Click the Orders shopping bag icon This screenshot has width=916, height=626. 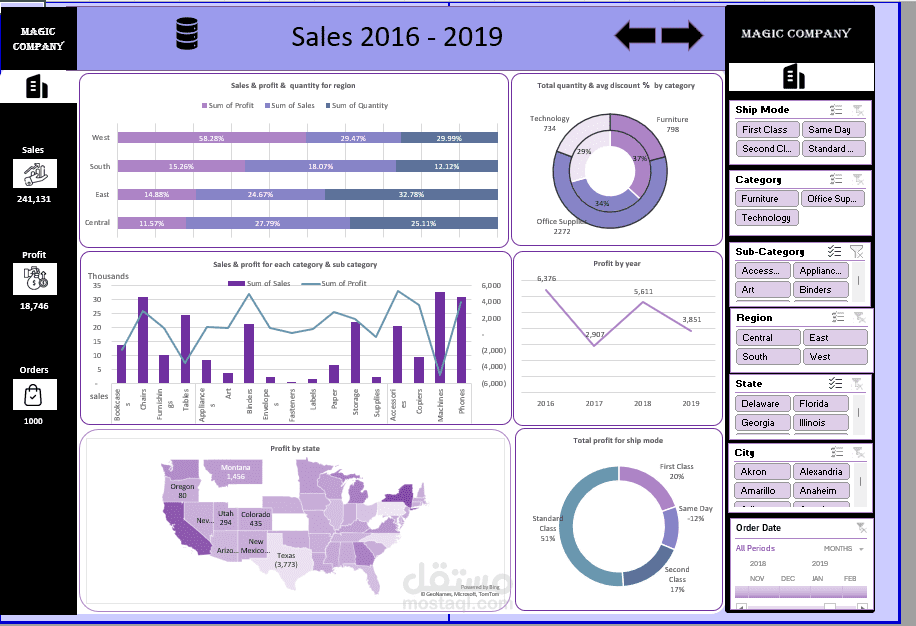tap(35, 395)
